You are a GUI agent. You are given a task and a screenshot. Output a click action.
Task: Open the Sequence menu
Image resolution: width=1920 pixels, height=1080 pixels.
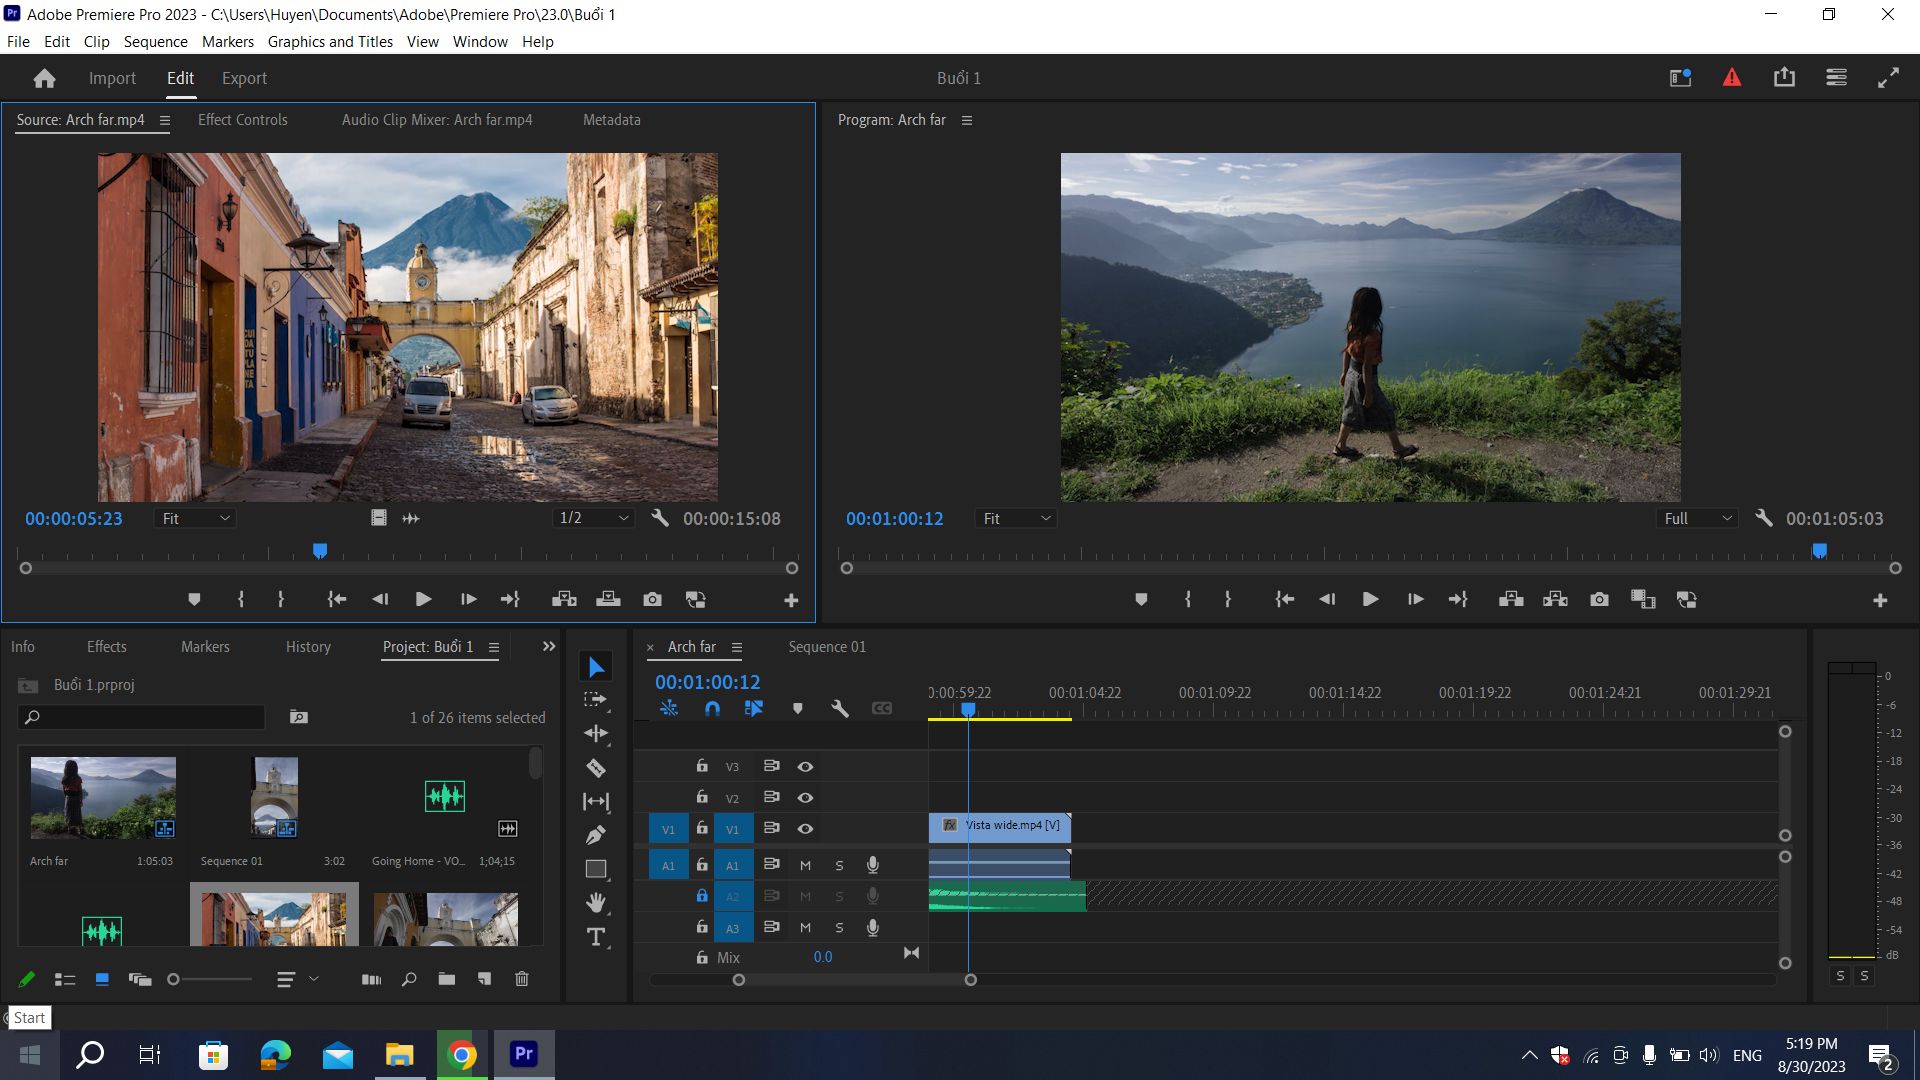(x=155, y=42)
